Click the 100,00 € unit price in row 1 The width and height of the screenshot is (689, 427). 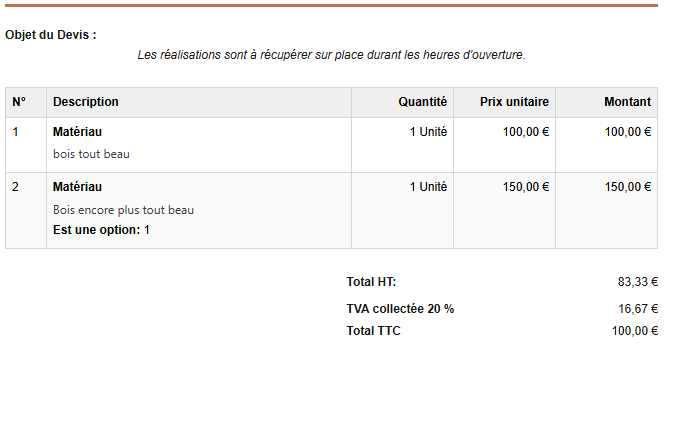[526, 132]
